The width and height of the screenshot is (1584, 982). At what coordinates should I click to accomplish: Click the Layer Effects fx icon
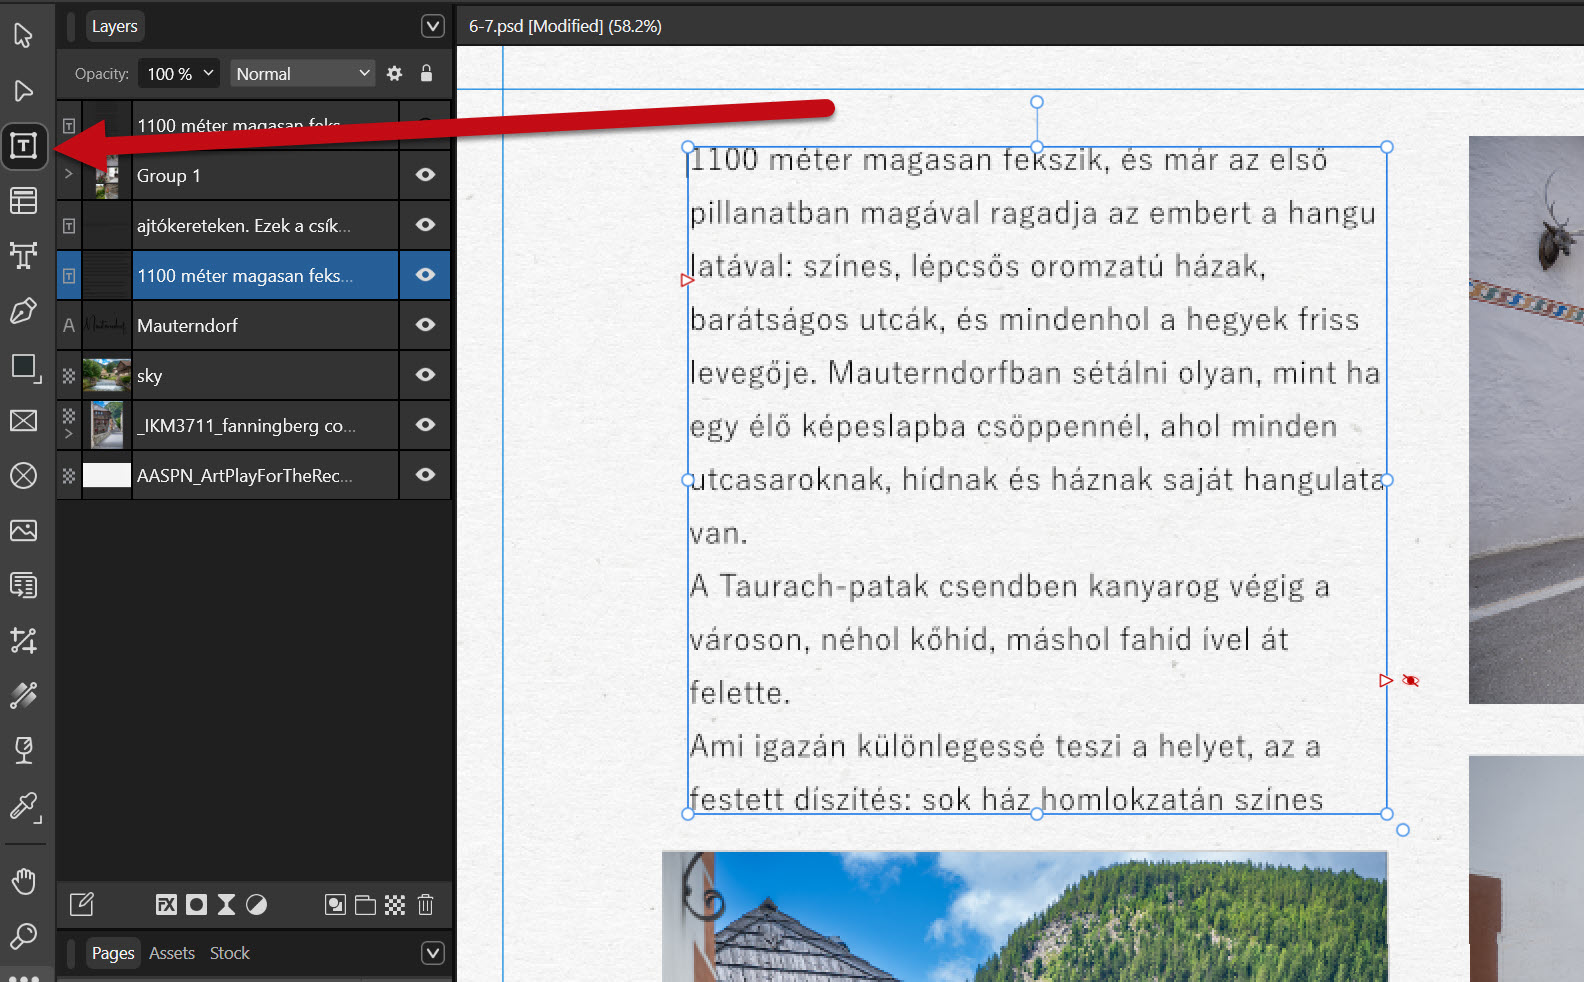(x=166, y=905)
